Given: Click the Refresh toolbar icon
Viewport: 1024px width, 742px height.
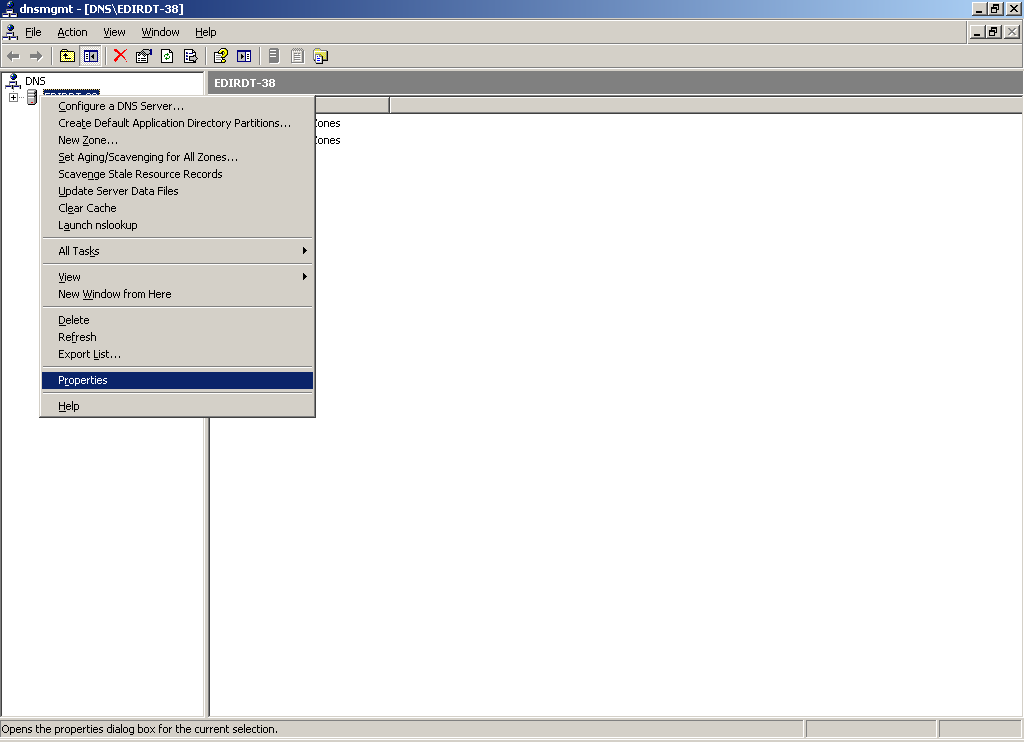Looking at the screenshot, I should point(167,56).
